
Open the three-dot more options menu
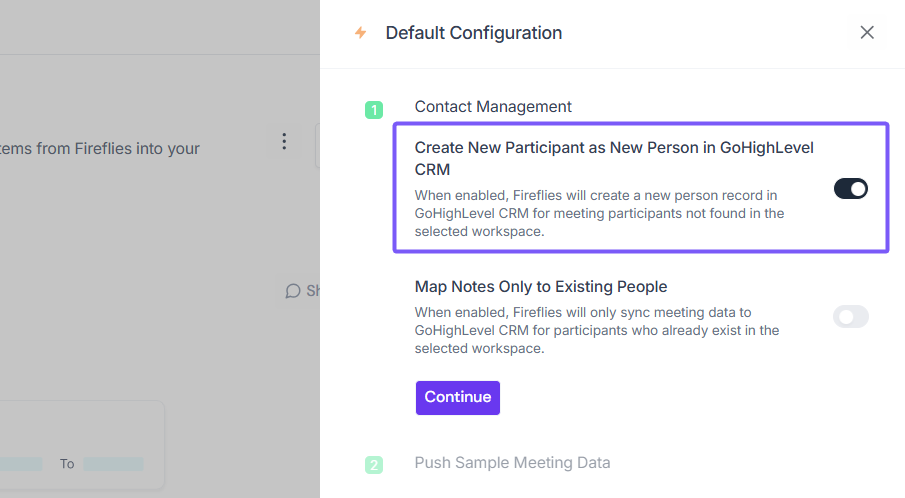pos(284,142)
